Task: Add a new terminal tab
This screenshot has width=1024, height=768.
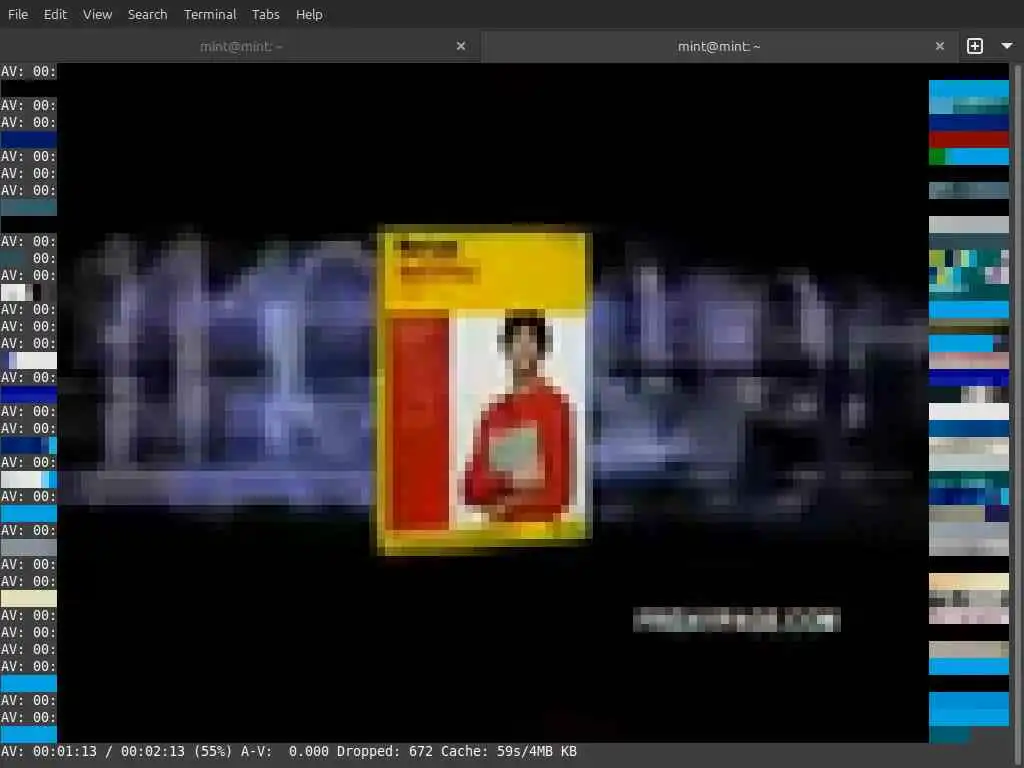Action: coord(975,46)
